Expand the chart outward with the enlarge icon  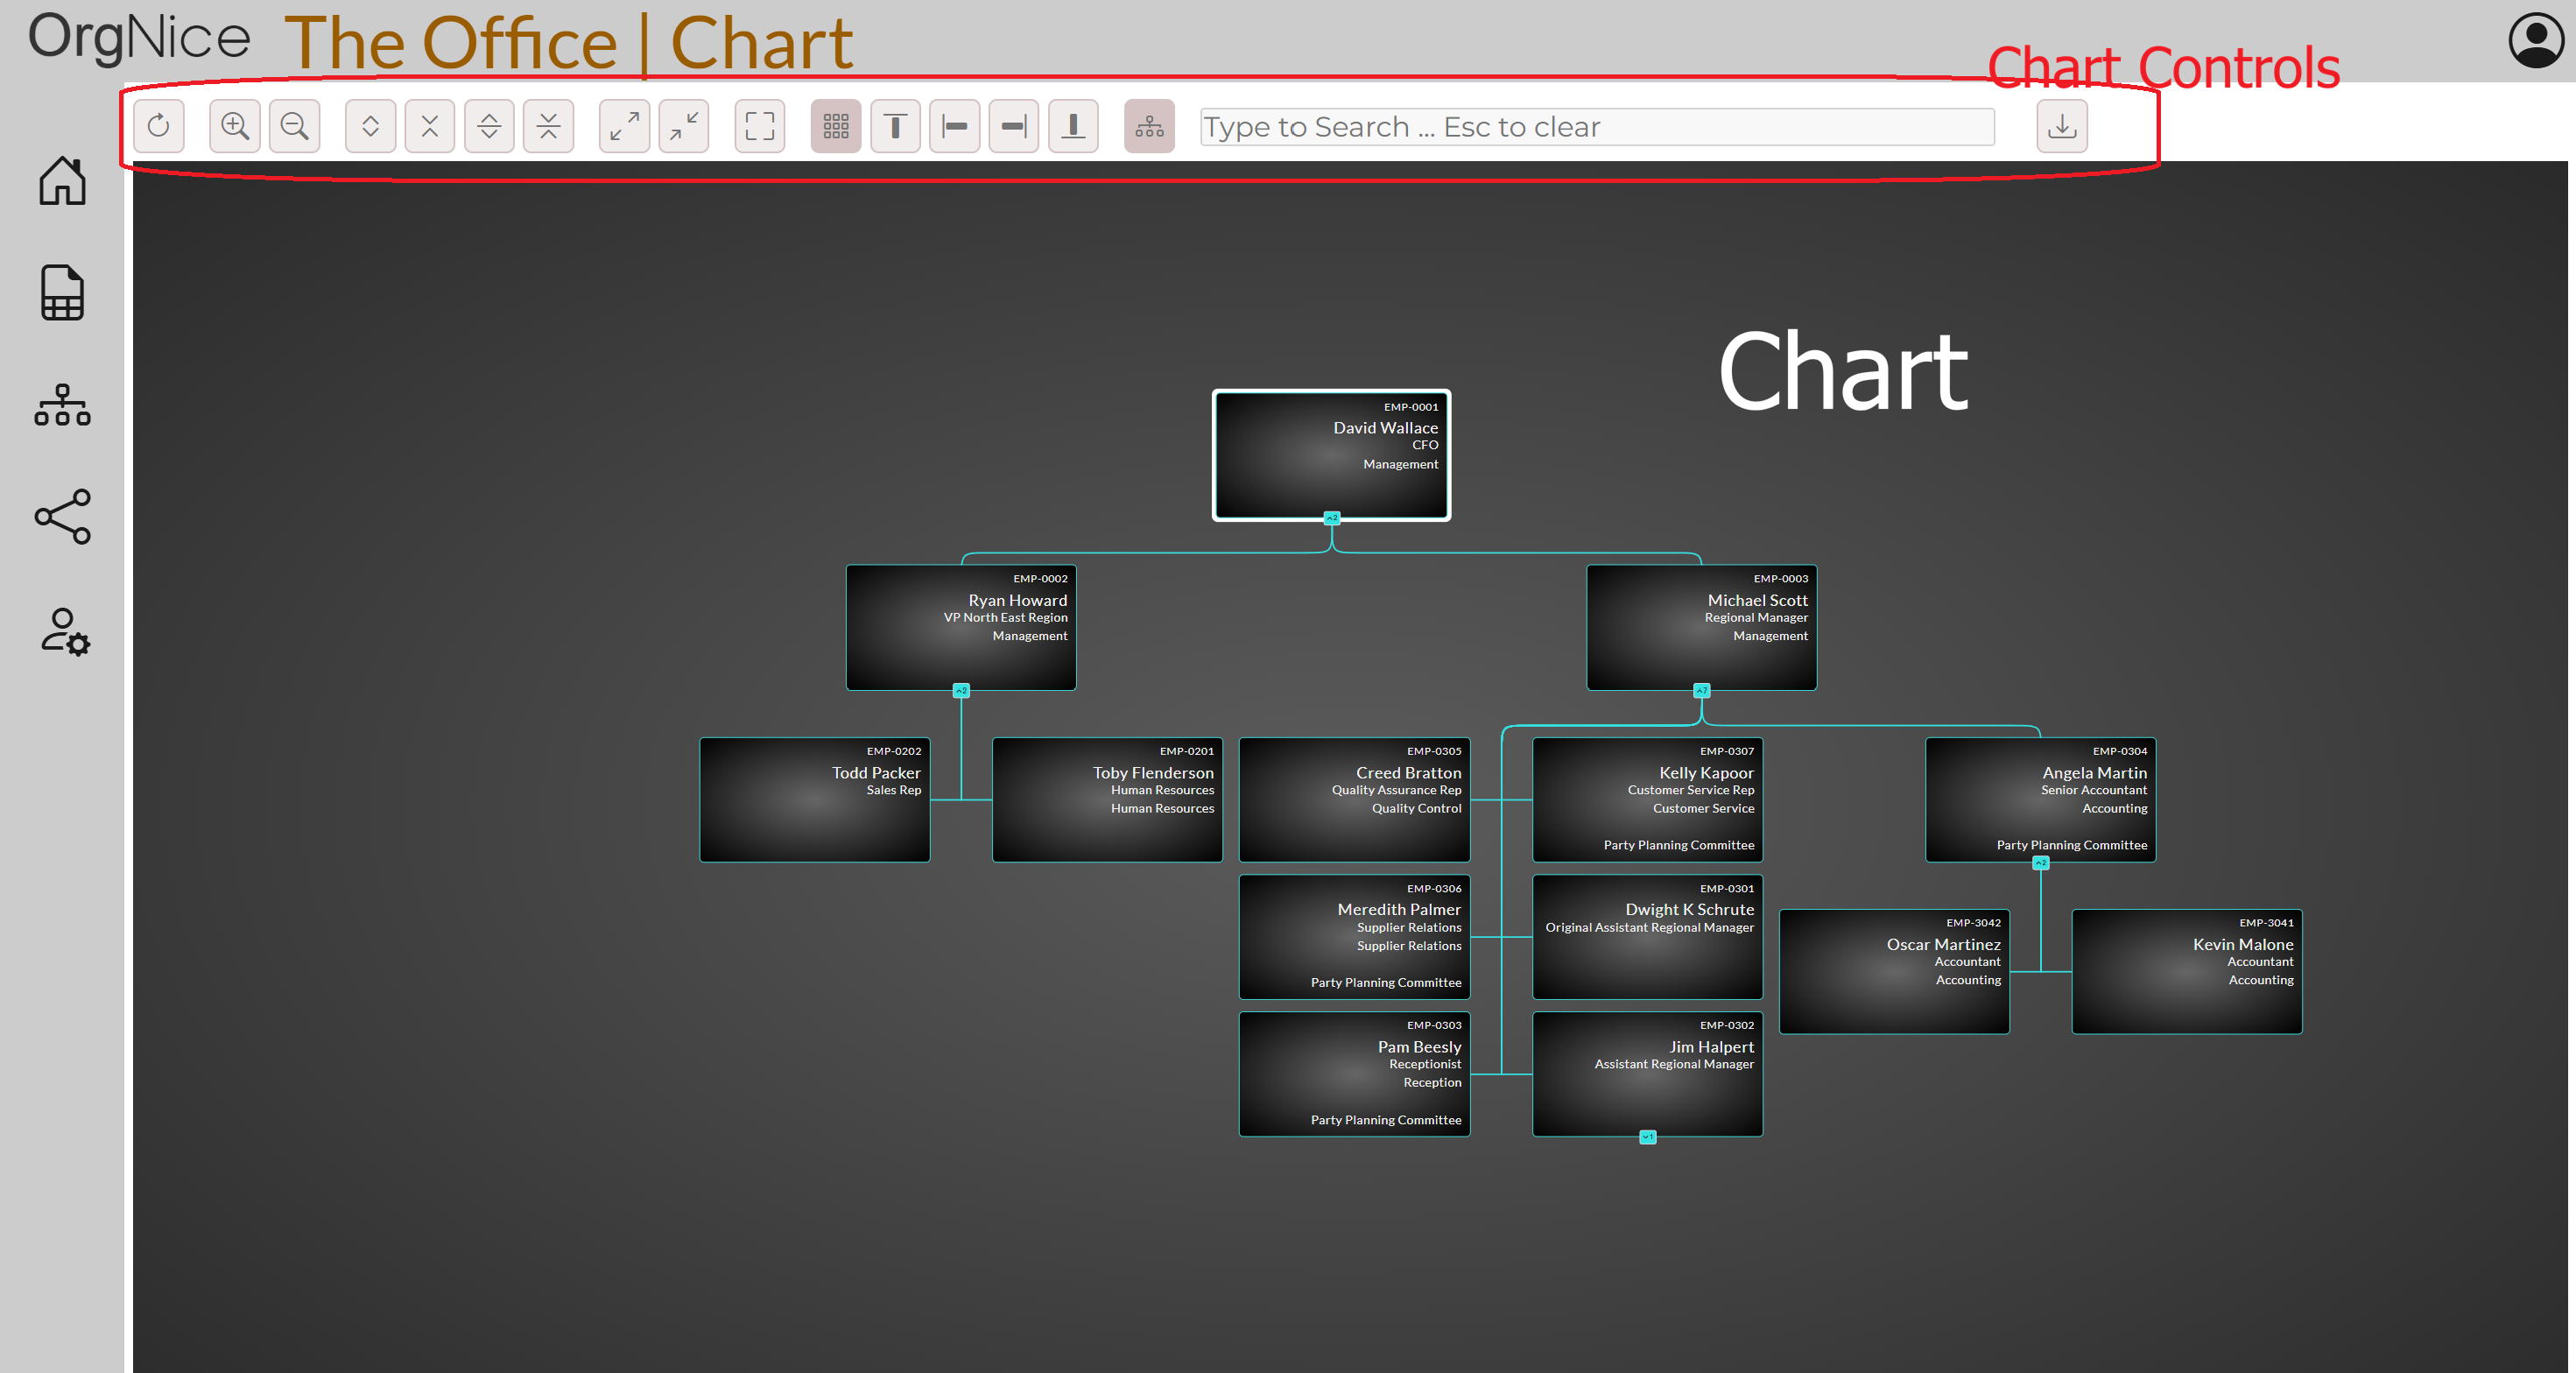pos(623,126)
